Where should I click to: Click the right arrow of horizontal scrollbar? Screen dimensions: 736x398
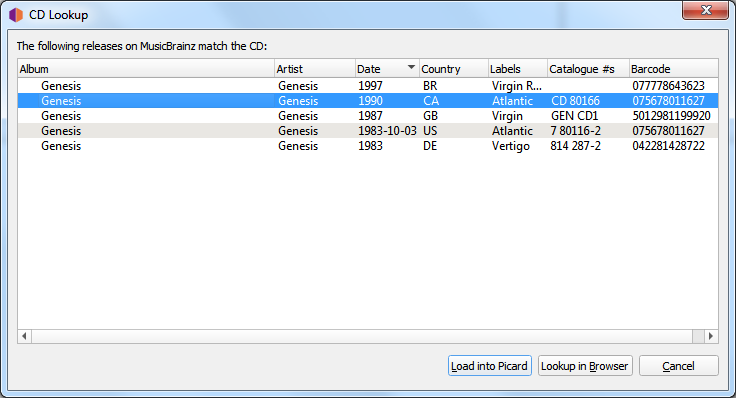(x=711, y=336)
